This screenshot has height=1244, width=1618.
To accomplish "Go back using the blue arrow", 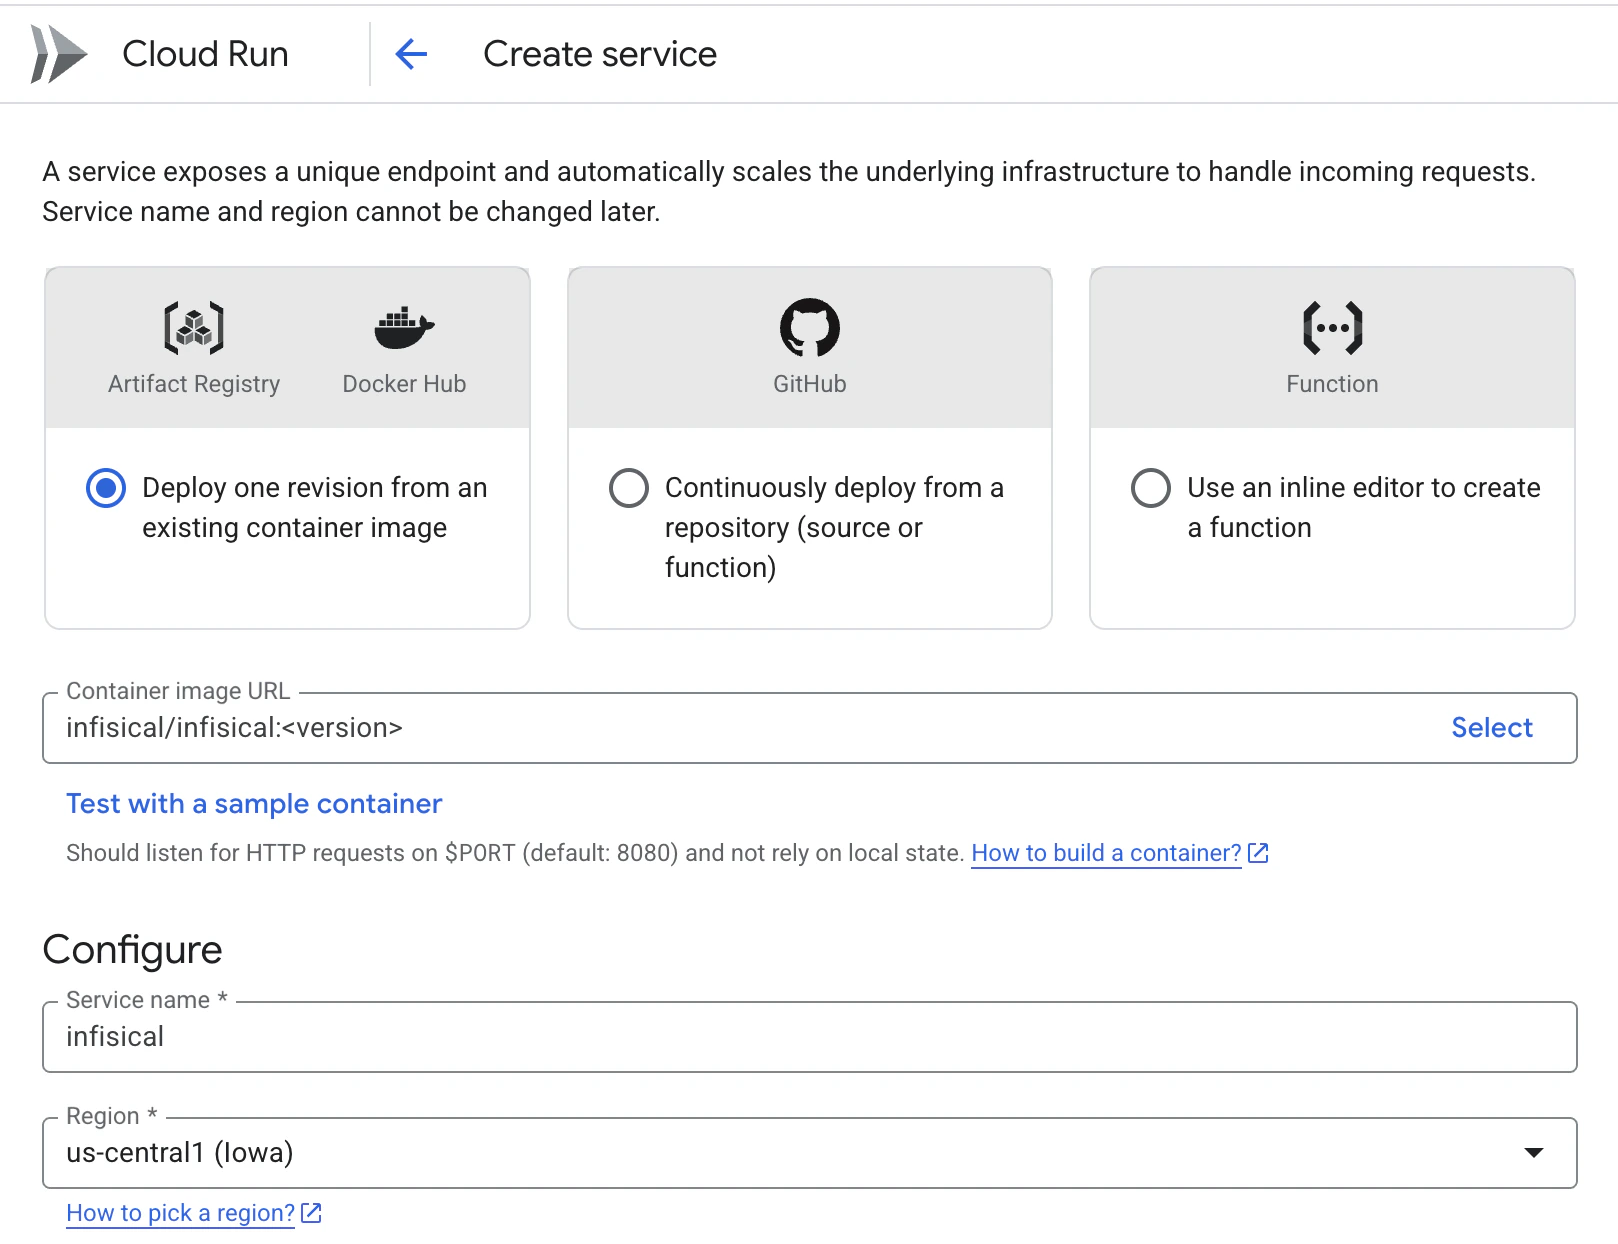I will [x=411, y=54].
